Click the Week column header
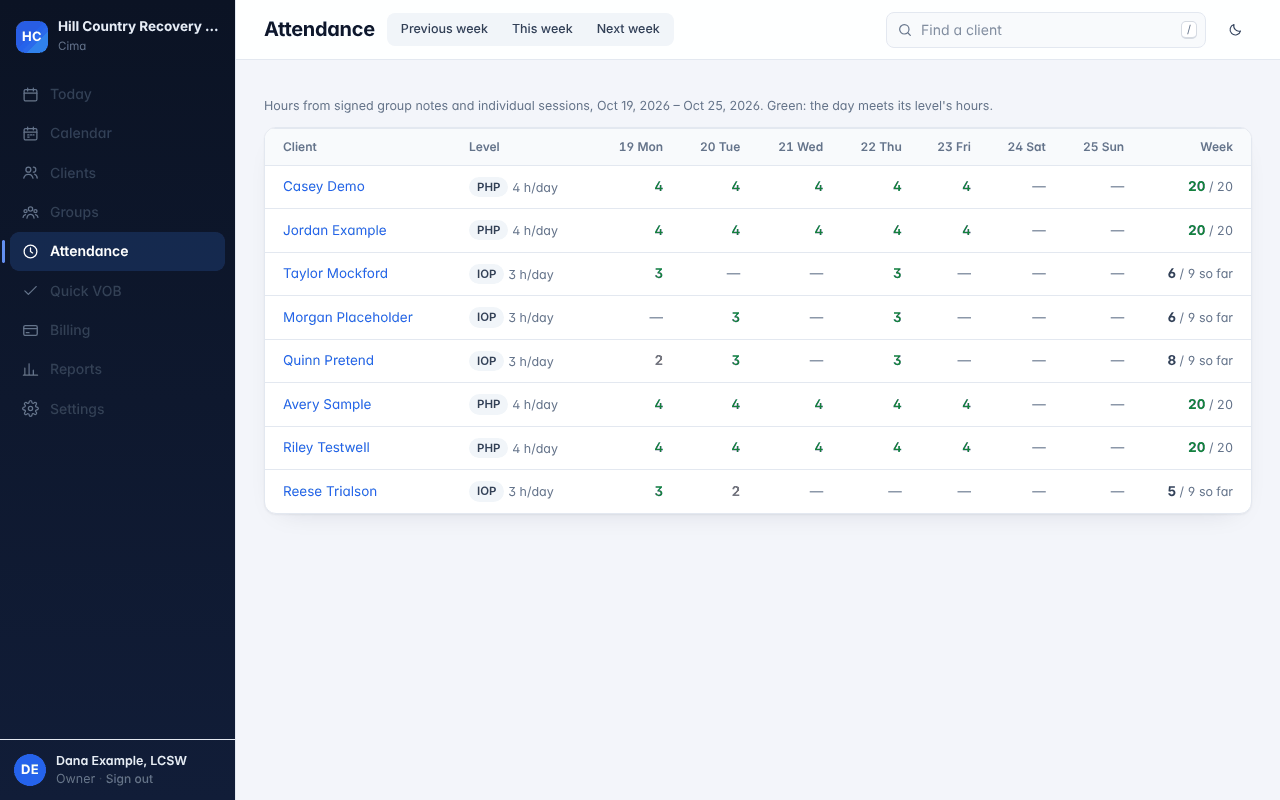Viewport: 1280px width, 800px height. point(1217,147)
